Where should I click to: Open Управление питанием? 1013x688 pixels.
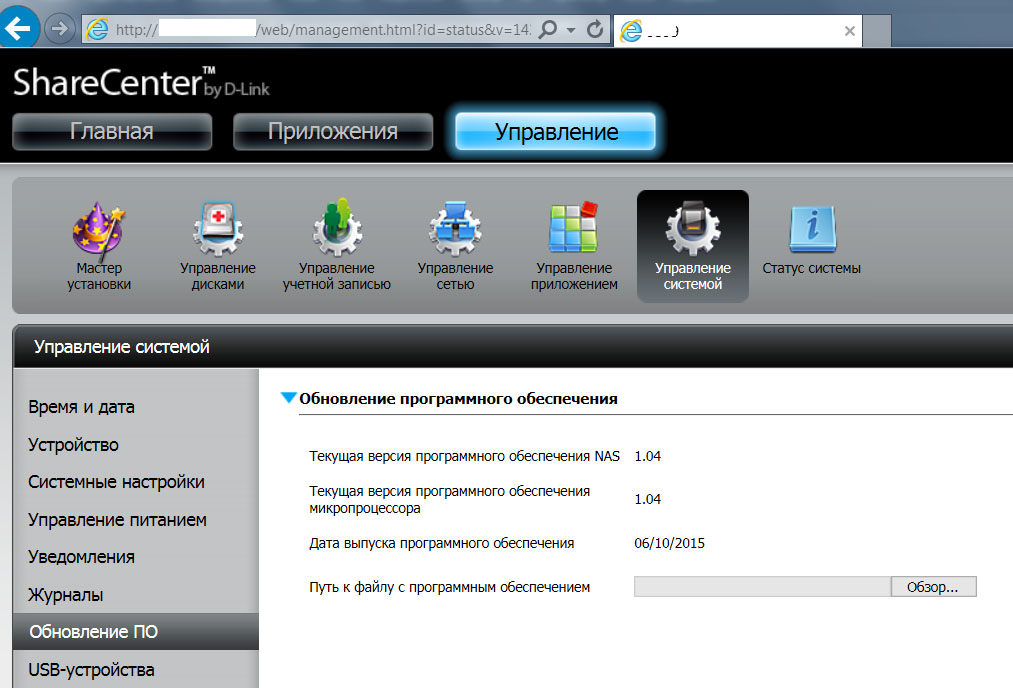(x=117, y=519)
